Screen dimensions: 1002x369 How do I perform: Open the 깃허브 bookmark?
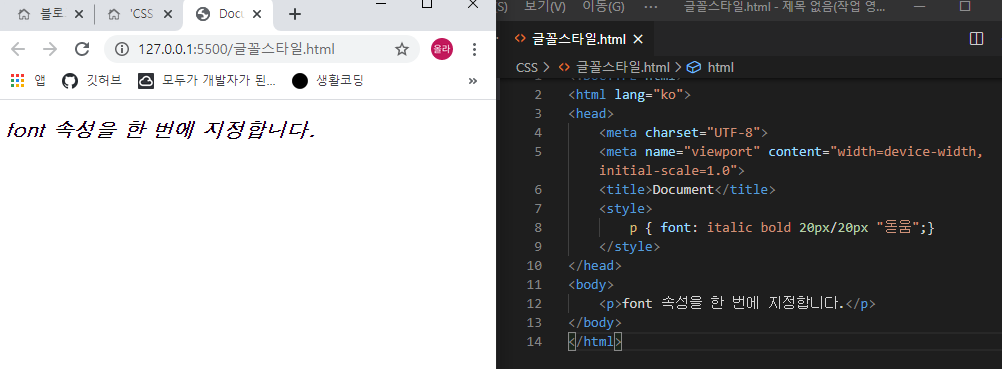click(x=92, y=81)
